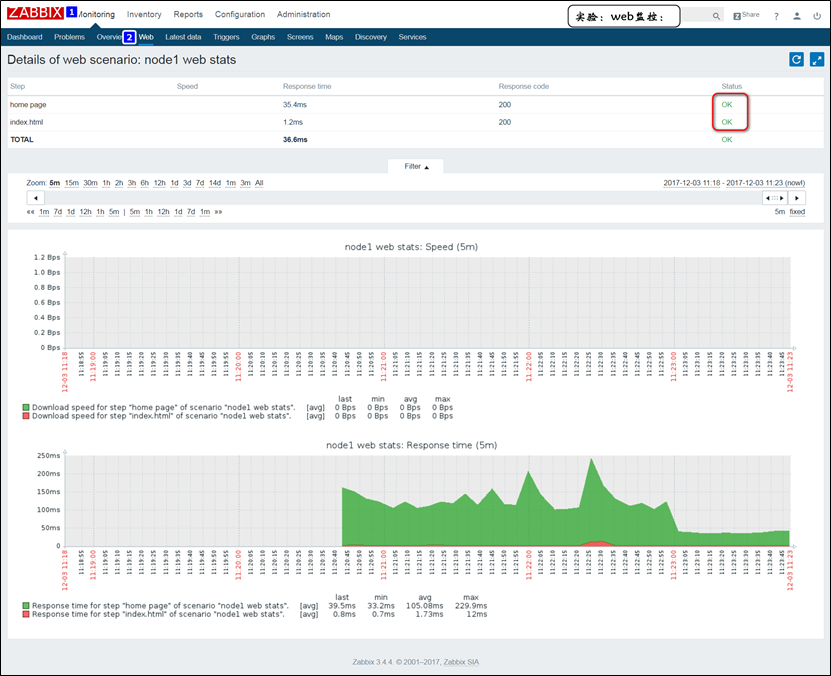
Task: Click left arrow on time scrollbar
Action: [36, 198]
